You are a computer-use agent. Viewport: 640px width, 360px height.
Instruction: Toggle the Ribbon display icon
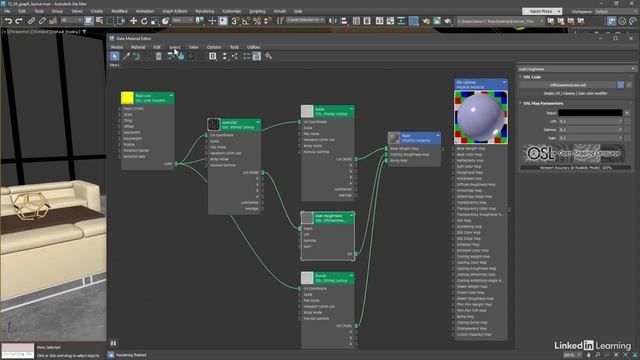(380, 20)
